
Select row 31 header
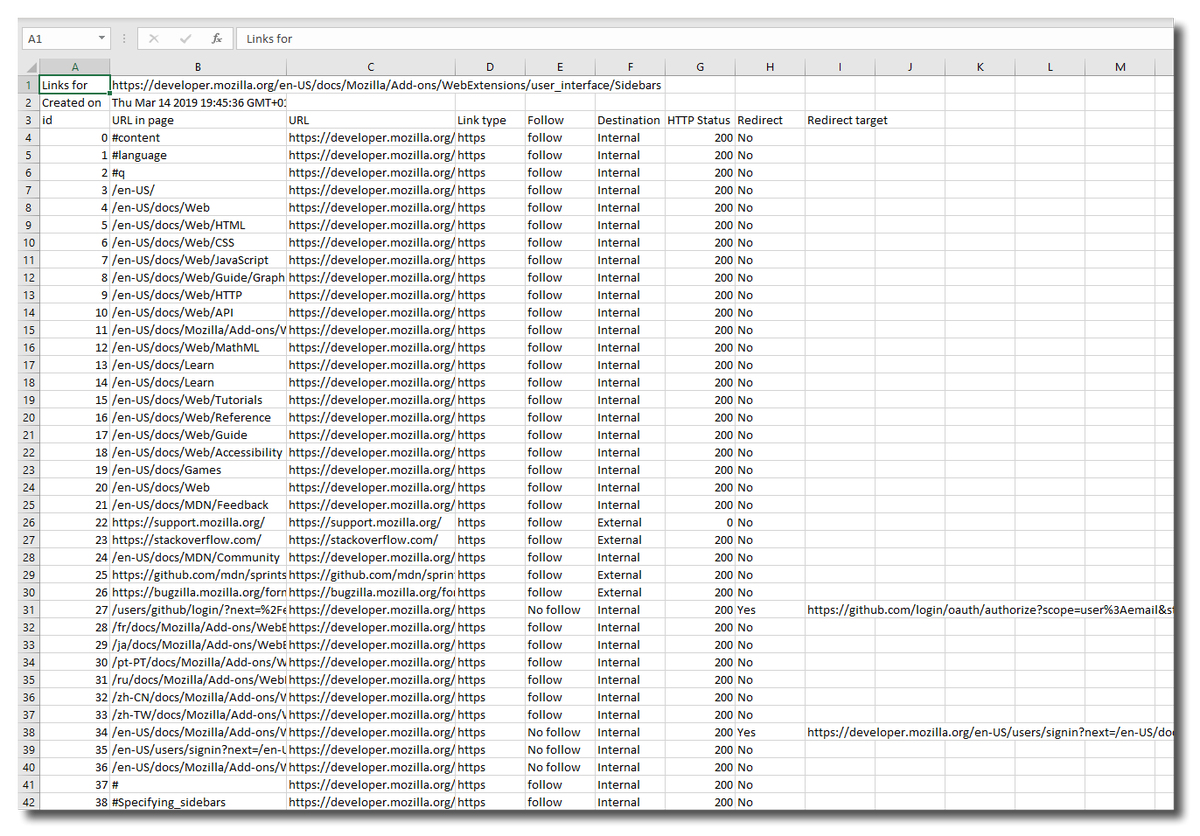pyautogui.click(x=29, y=610)
